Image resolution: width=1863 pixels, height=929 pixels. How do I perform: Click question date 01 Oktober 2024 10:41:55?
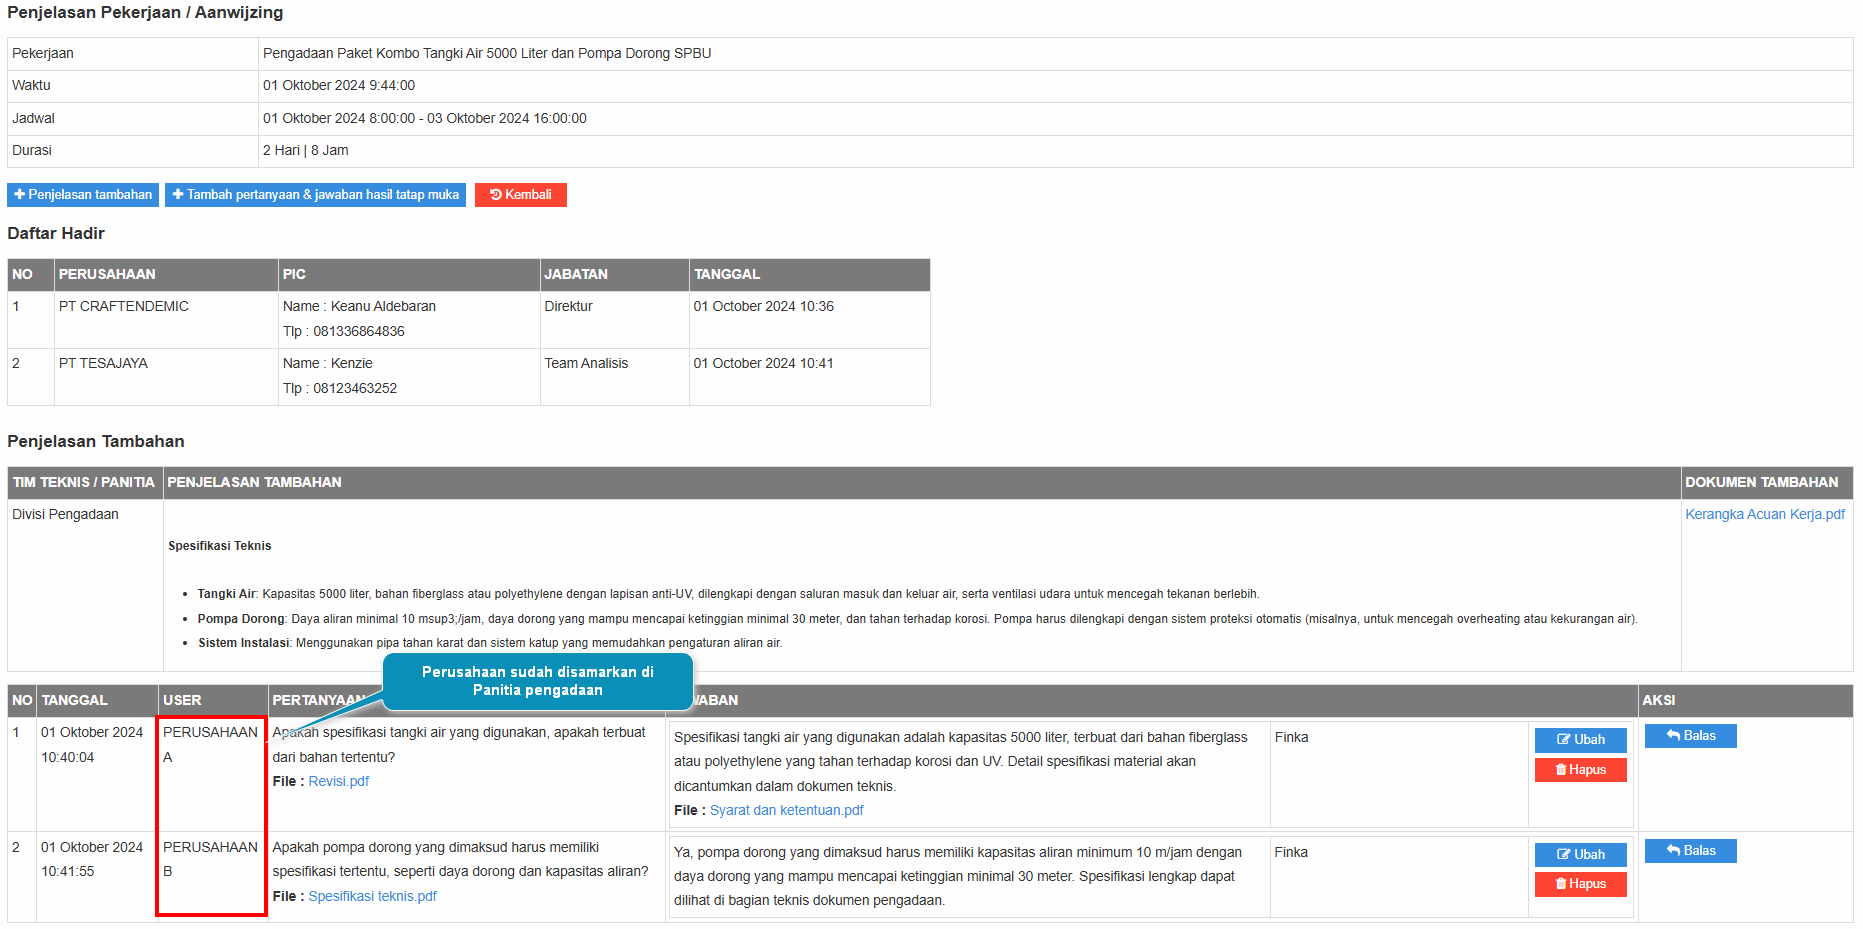point(92,859)
